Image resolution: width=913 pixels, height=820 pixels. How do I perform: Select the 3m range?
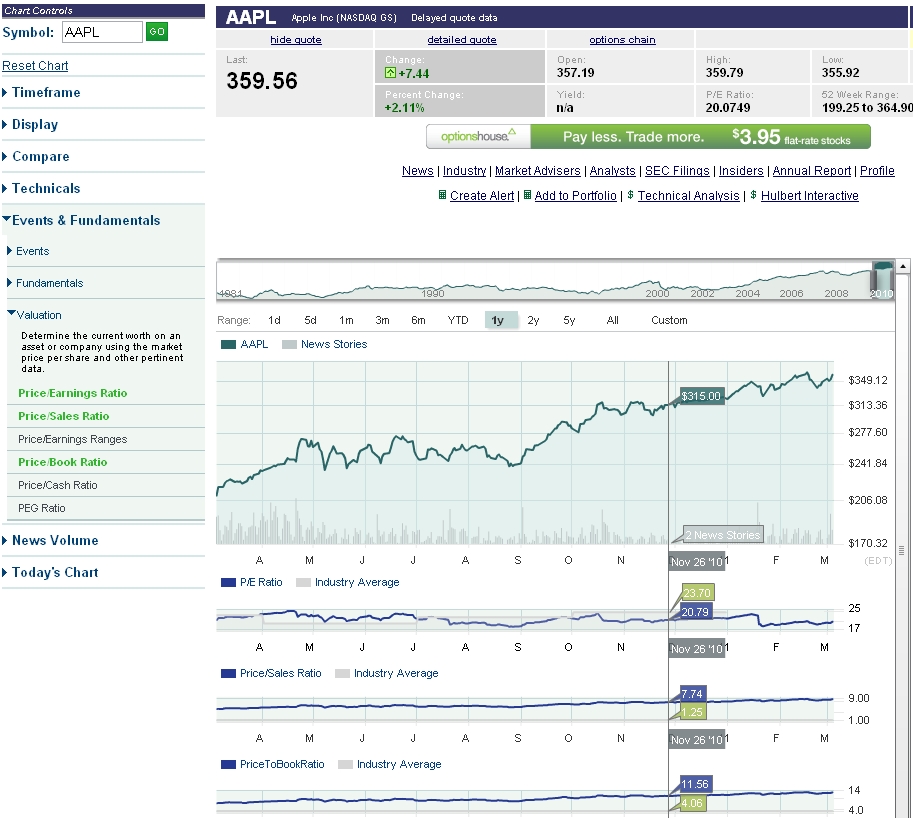(x=382, y=320)
